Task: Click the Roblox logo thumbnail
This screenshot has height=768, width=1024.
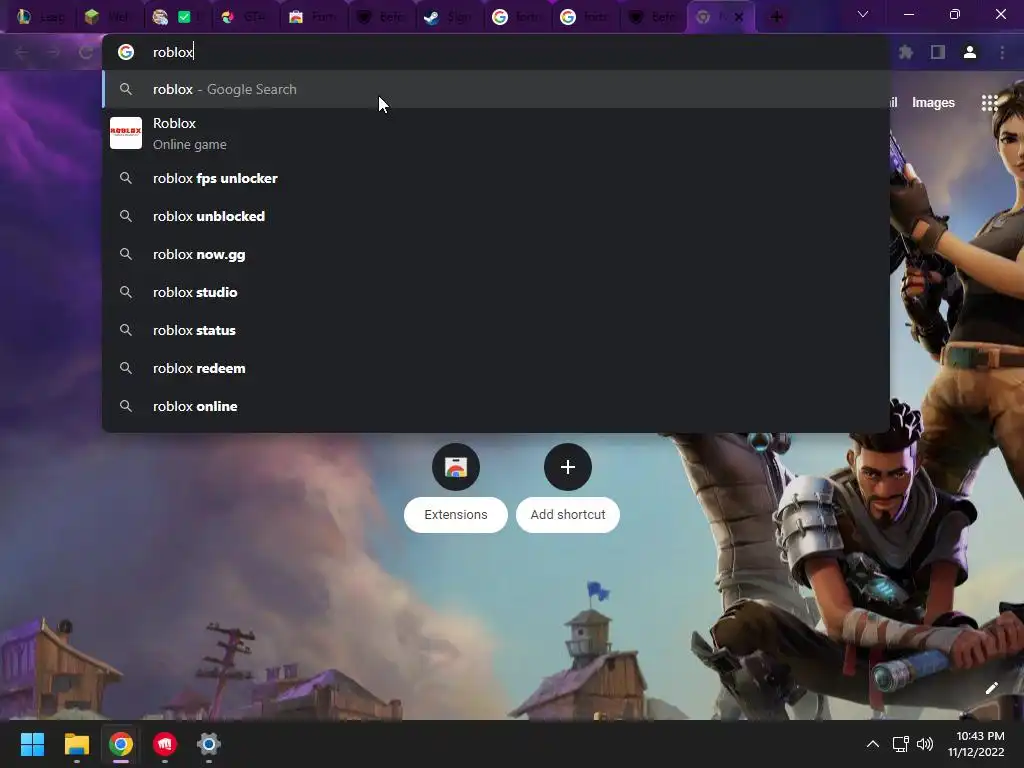Action: (126, 133)
